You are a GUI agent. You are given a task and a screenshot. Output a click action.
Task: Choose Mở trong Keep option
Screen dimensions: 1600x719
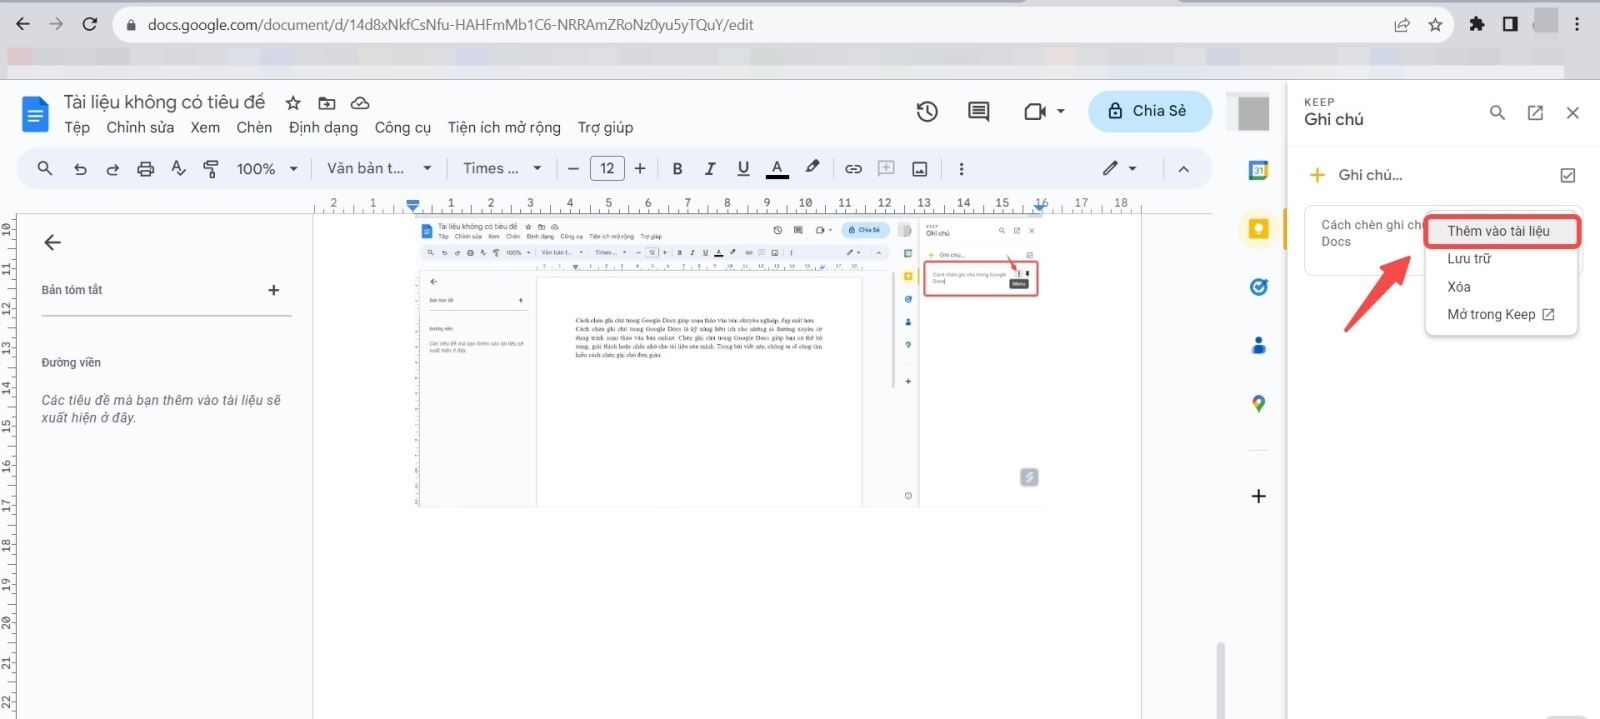click(1502, 315)
